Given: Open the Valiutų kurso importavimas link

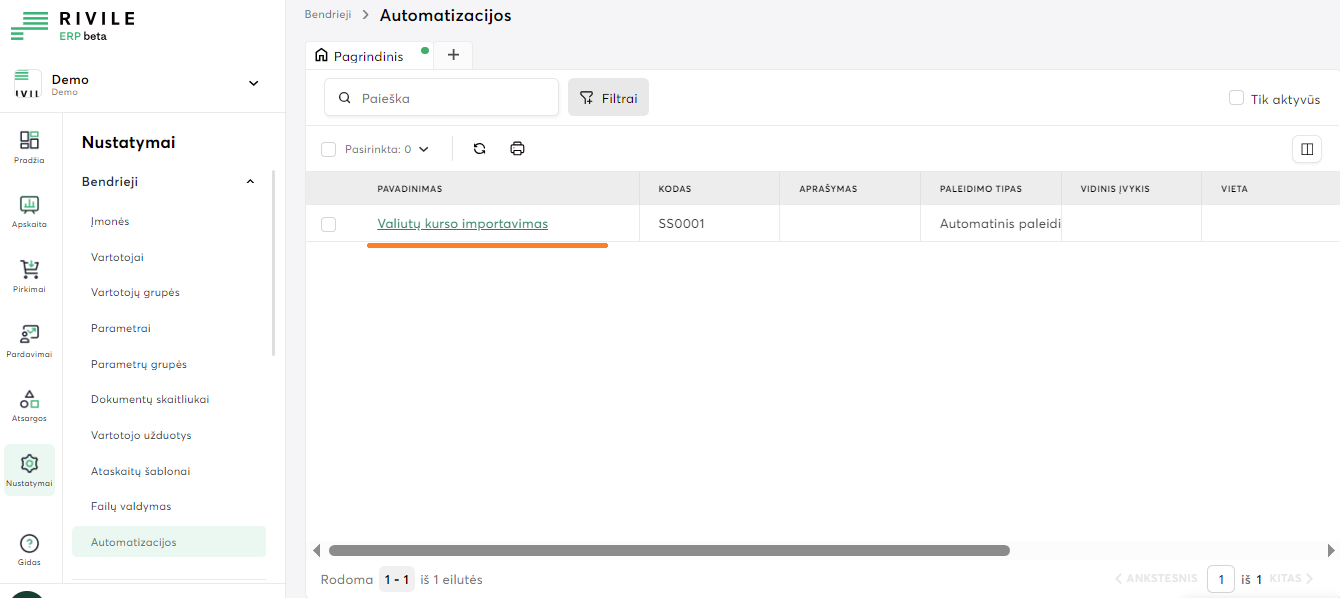Looking at the screenshot, I should tap(462, 224).
